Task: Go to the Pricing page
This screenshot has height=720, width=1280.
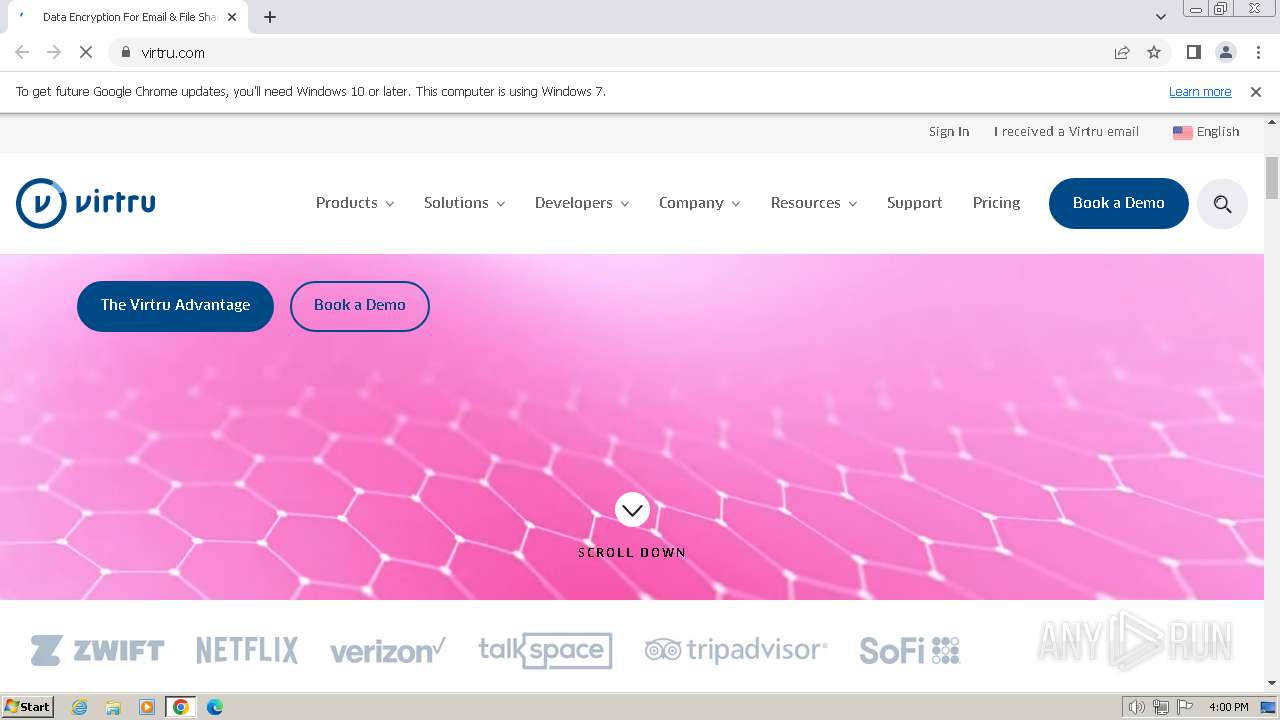Action: pyautogui.click(x=996, y=203)
